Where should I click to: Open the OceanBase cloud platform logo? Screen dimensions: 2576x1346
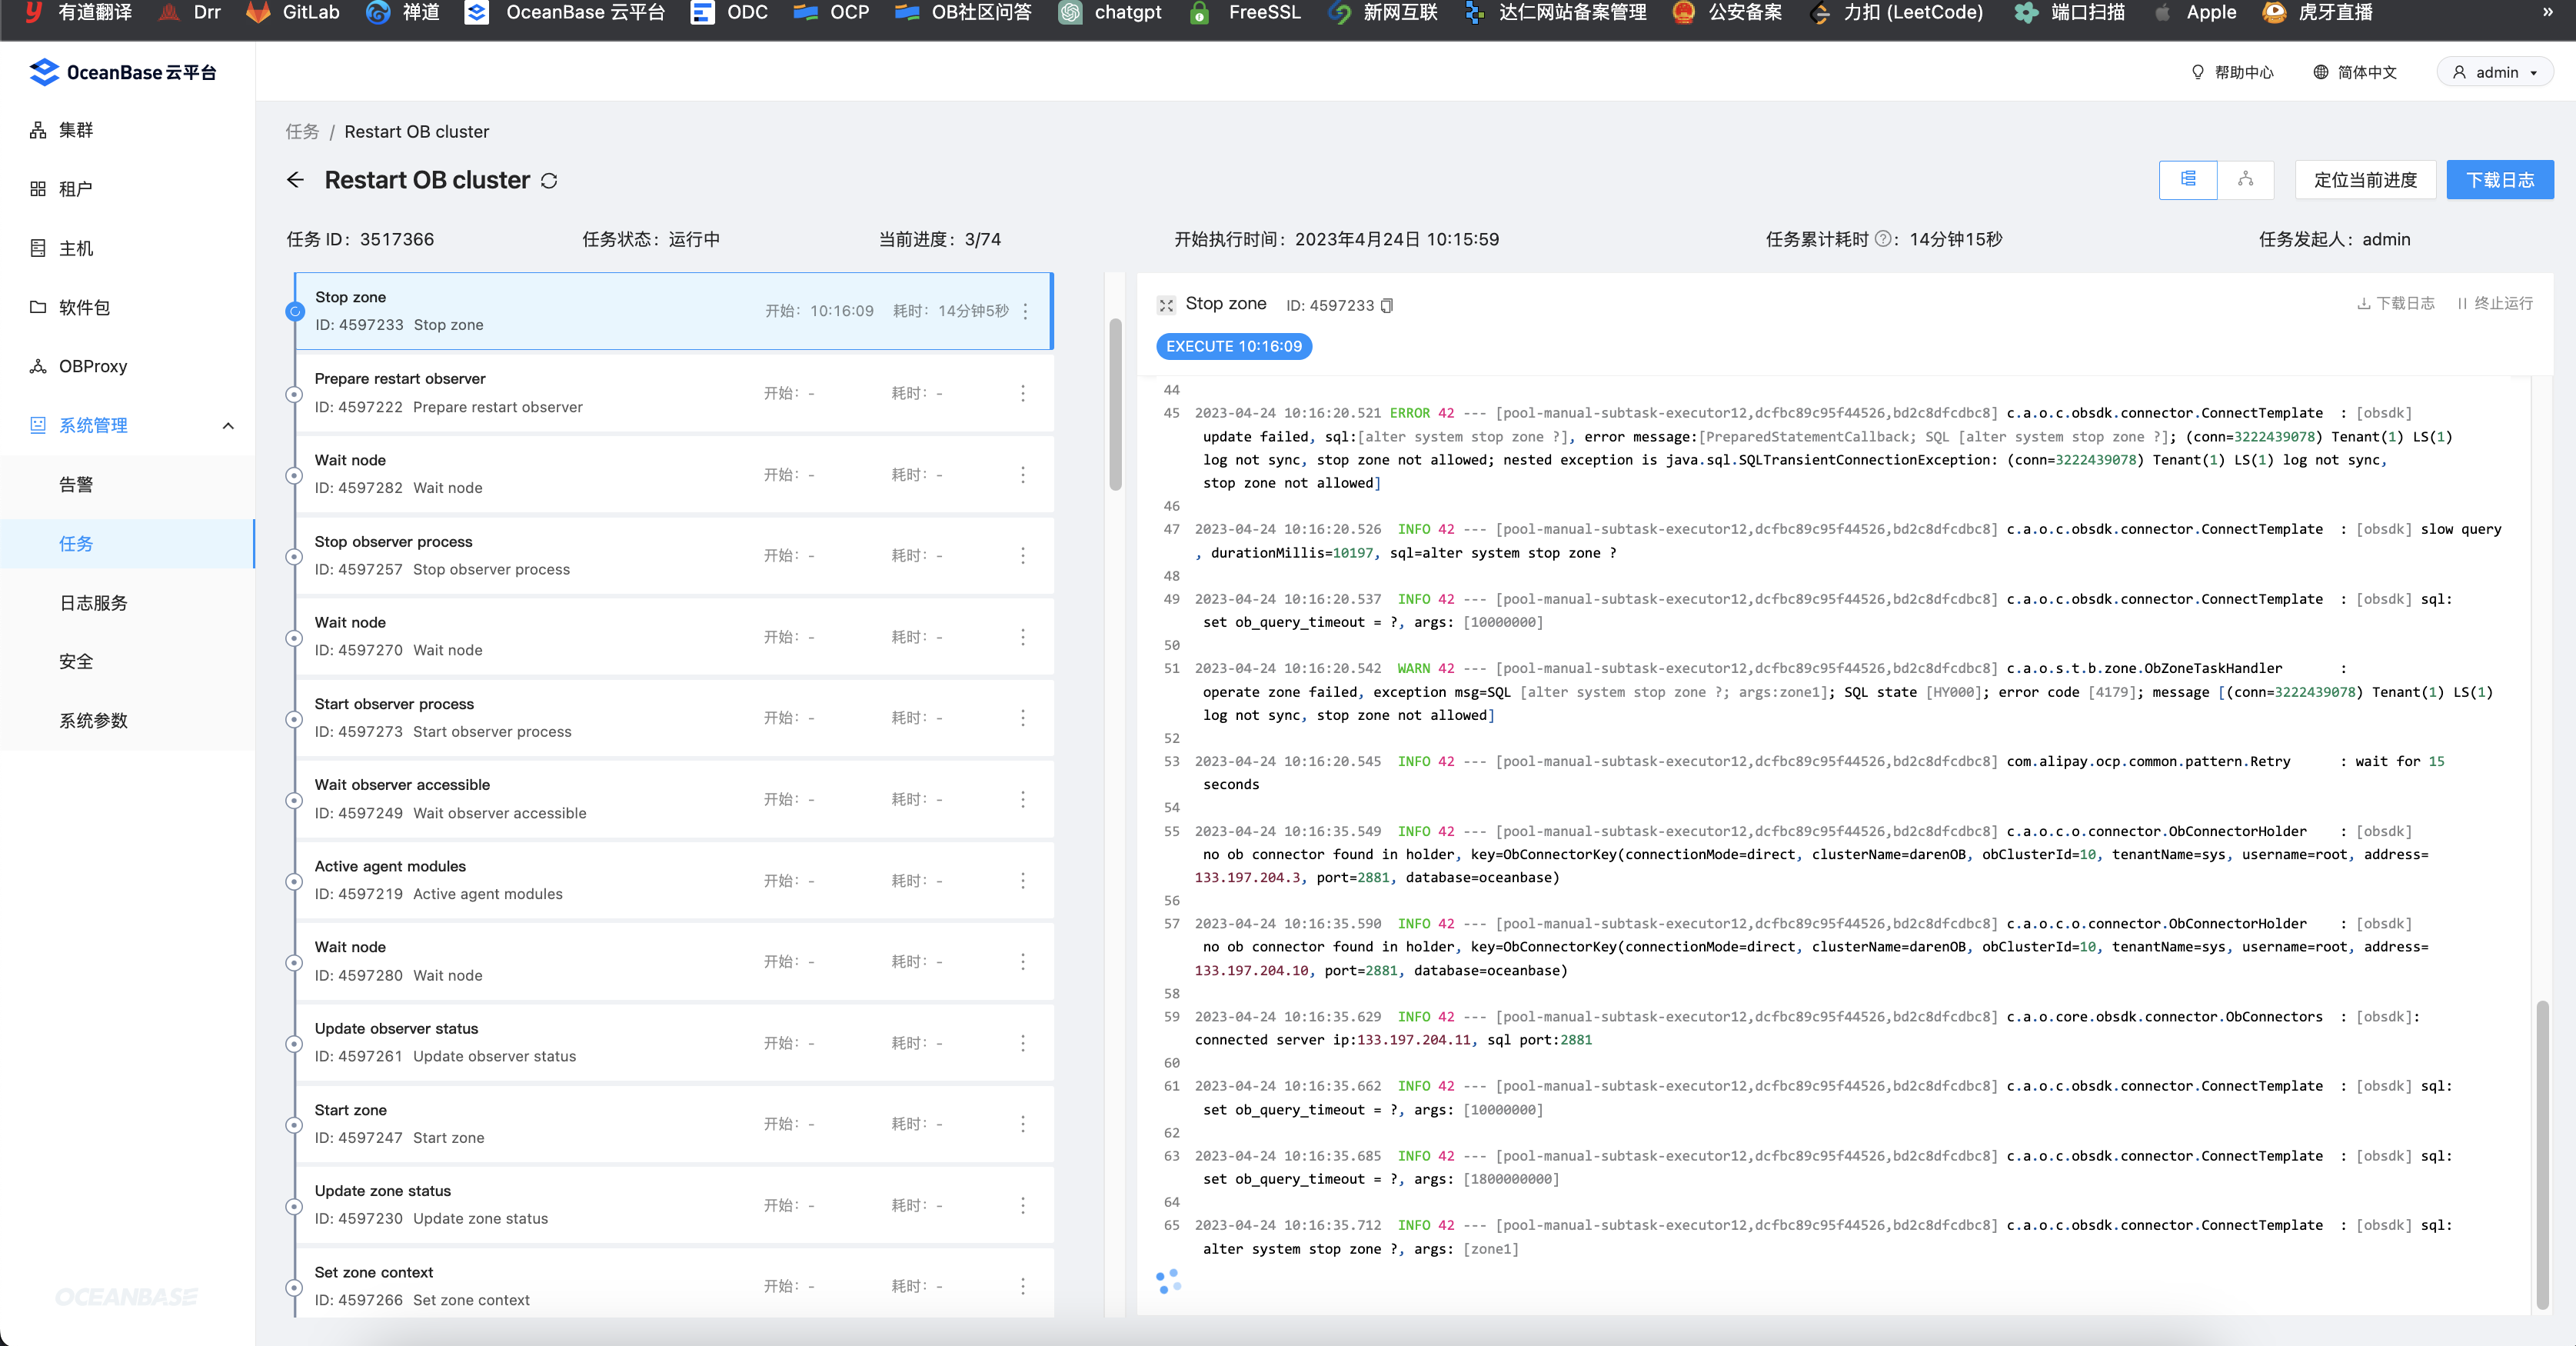click(122, 72)
